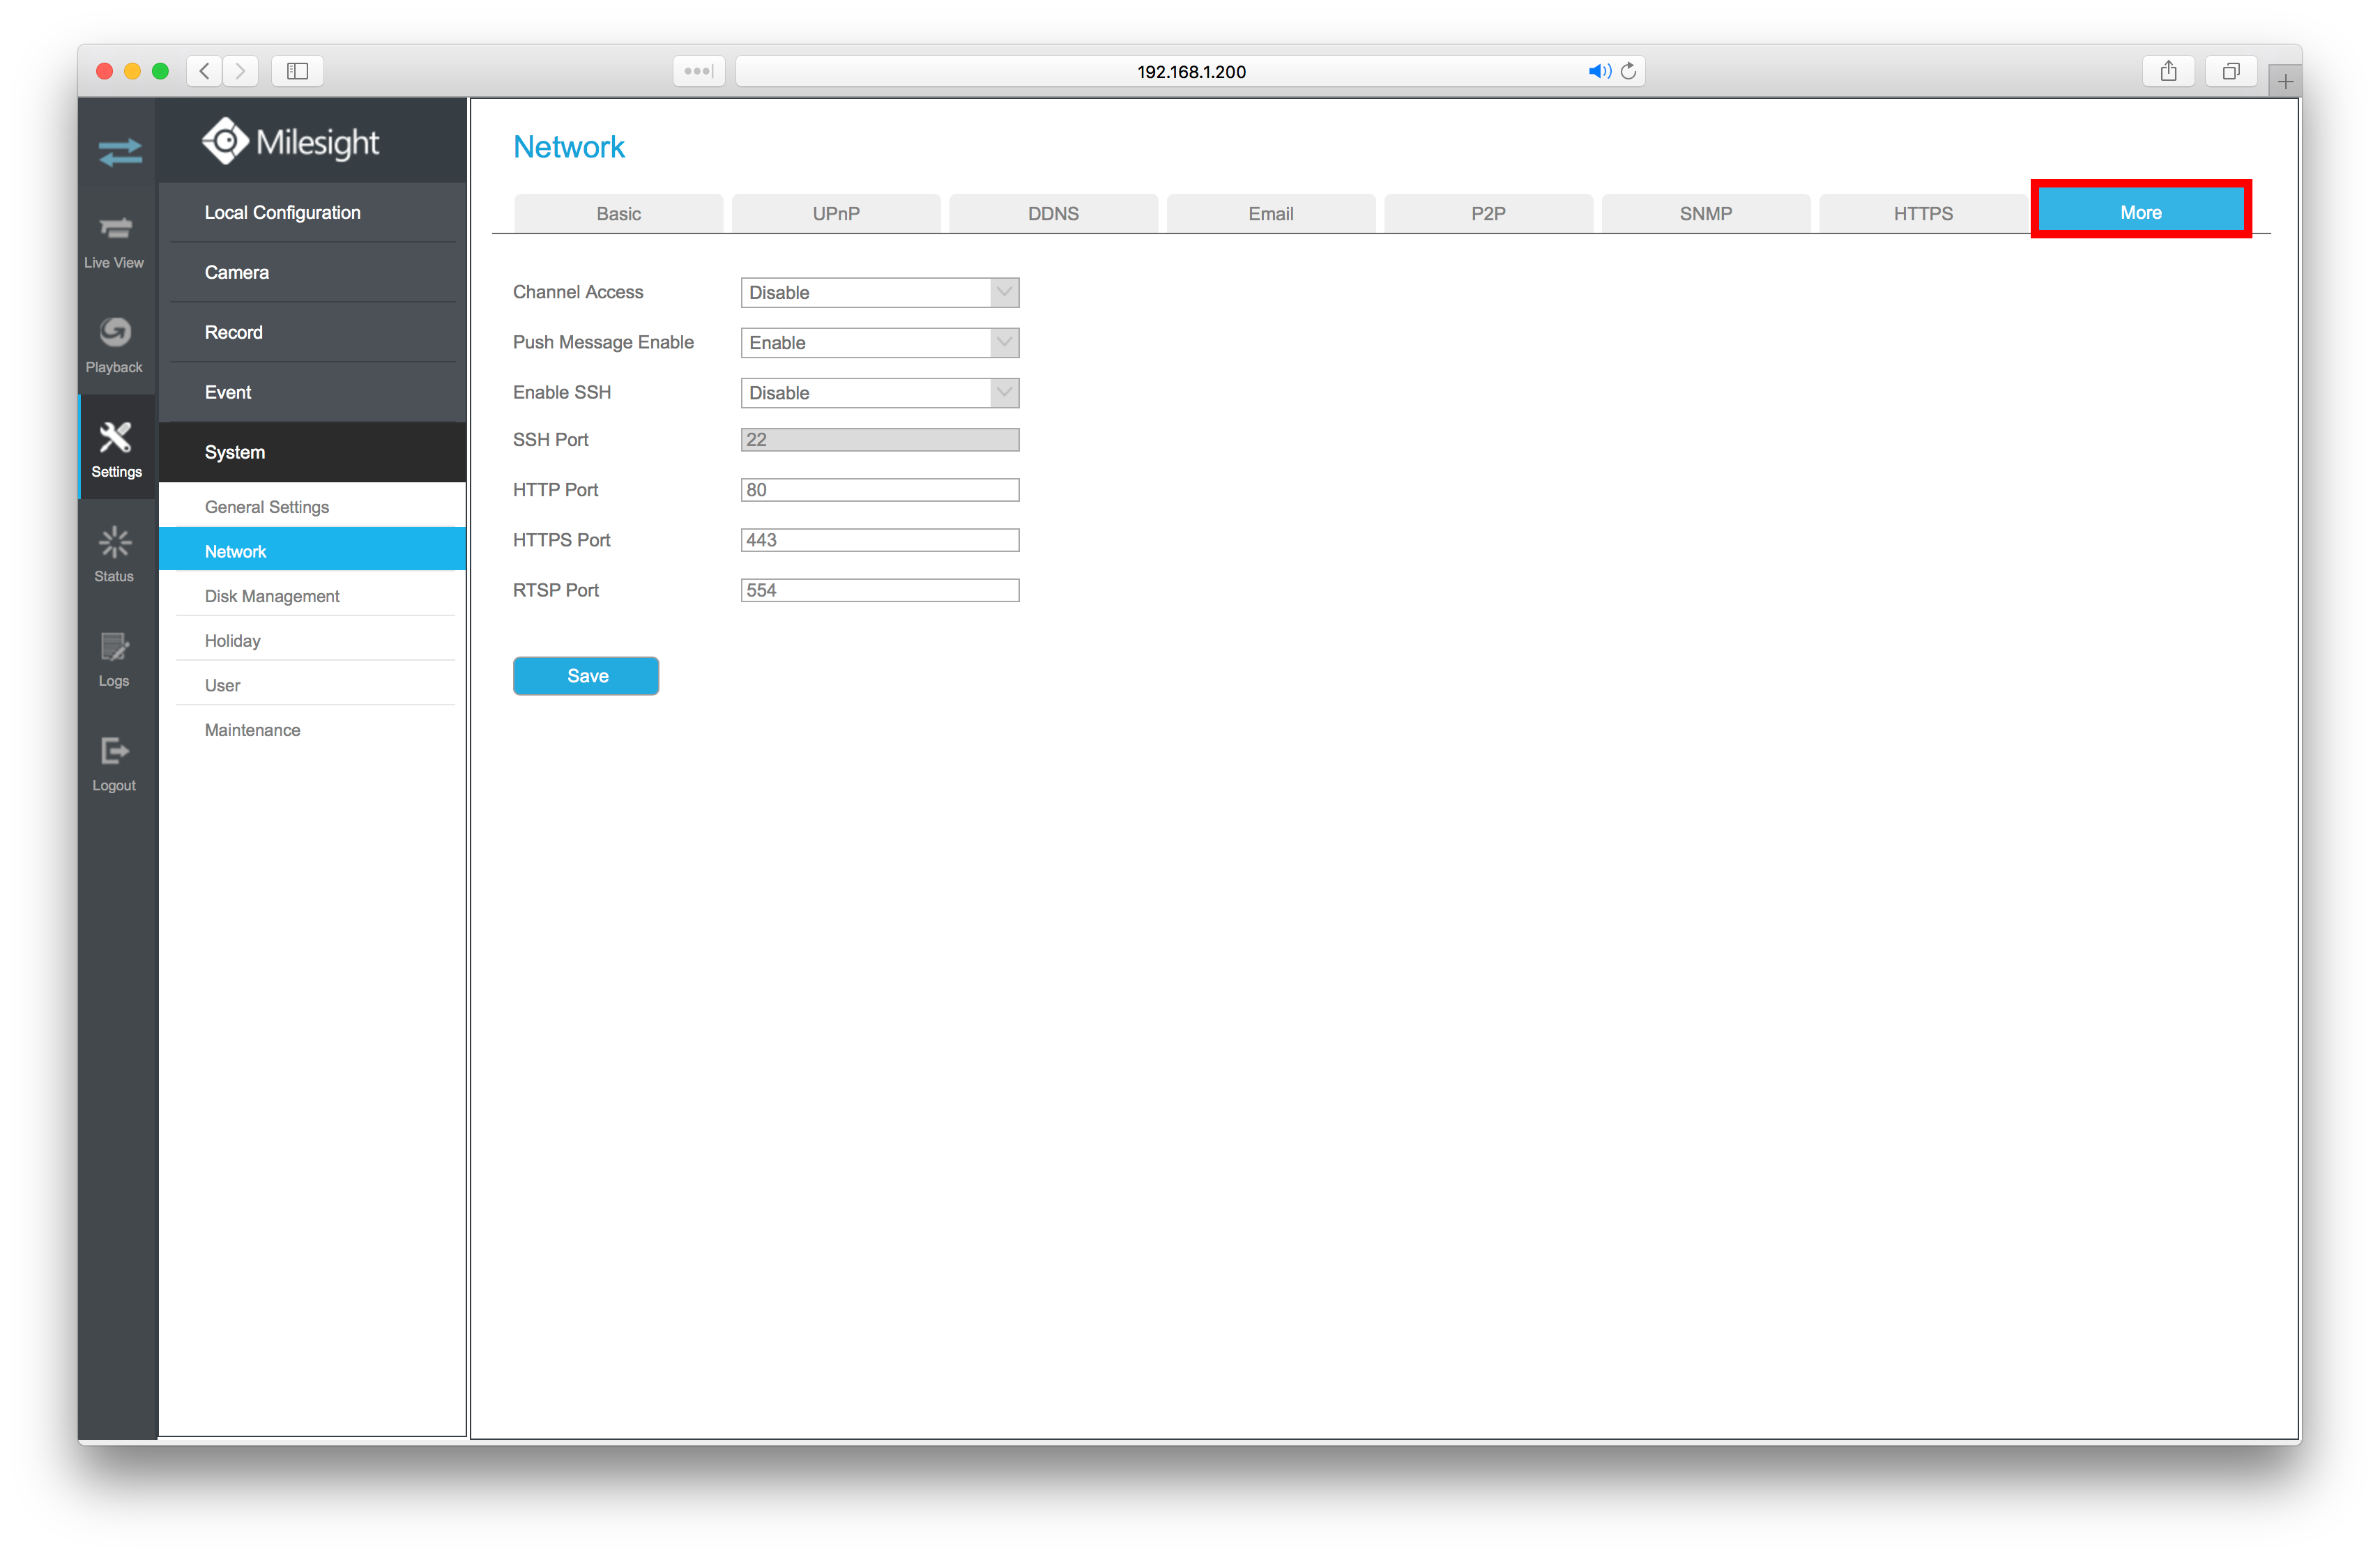
Task: Toggle the browser sidebar button
Action: (x=297, y=71)
